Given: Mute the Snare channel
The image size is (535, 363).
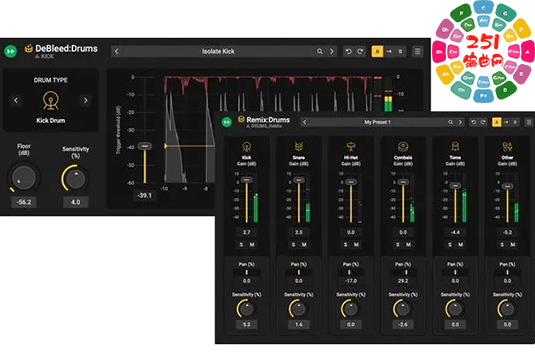Looking at the screenshot, I should pos(304,245).
